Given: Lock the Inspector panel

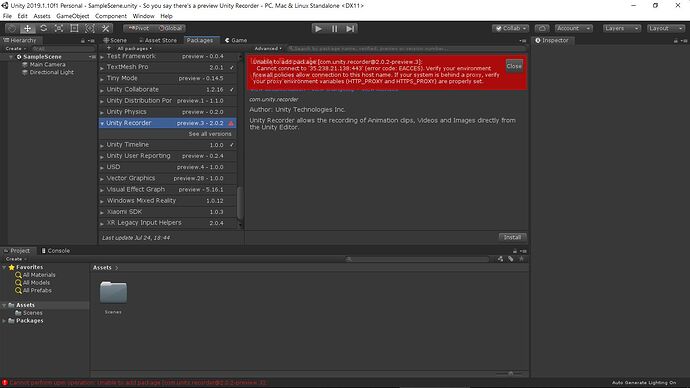Looking at the screenshot, I should coord(675,40).
